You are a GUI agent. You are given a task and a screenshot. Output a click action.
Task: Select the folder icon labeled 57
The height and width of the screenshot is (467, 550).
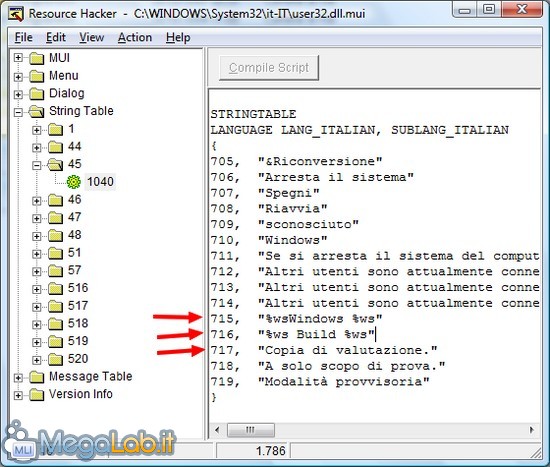(x=55, y=271)
